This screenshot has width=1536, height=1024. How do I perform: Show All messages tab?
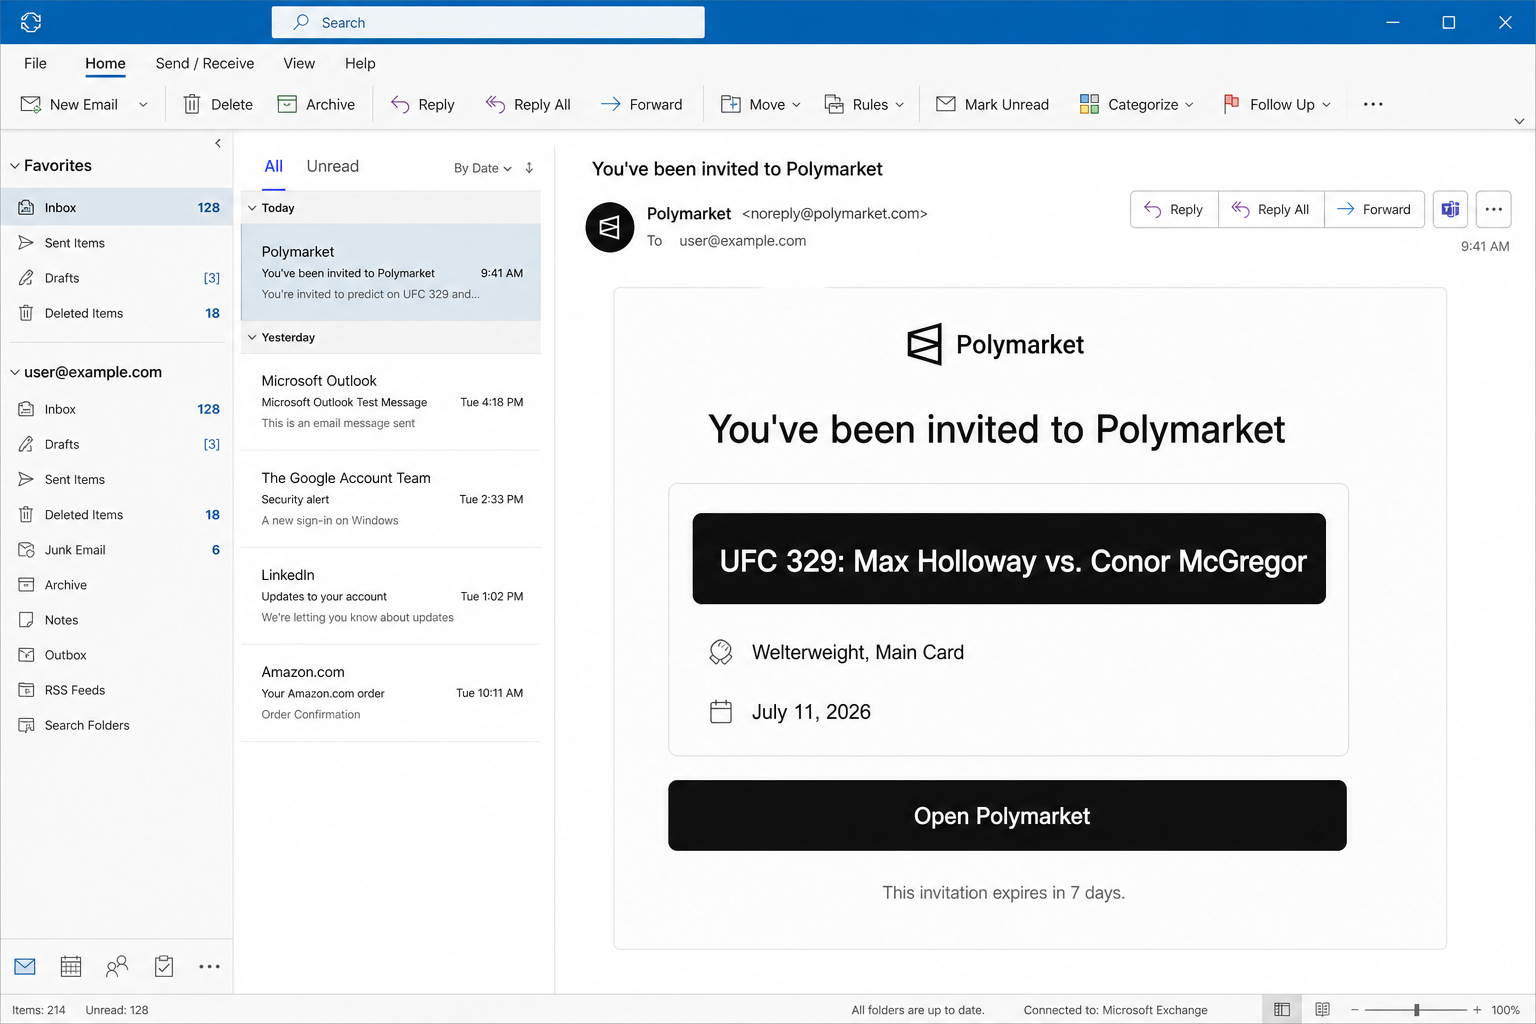coord(274,166)
